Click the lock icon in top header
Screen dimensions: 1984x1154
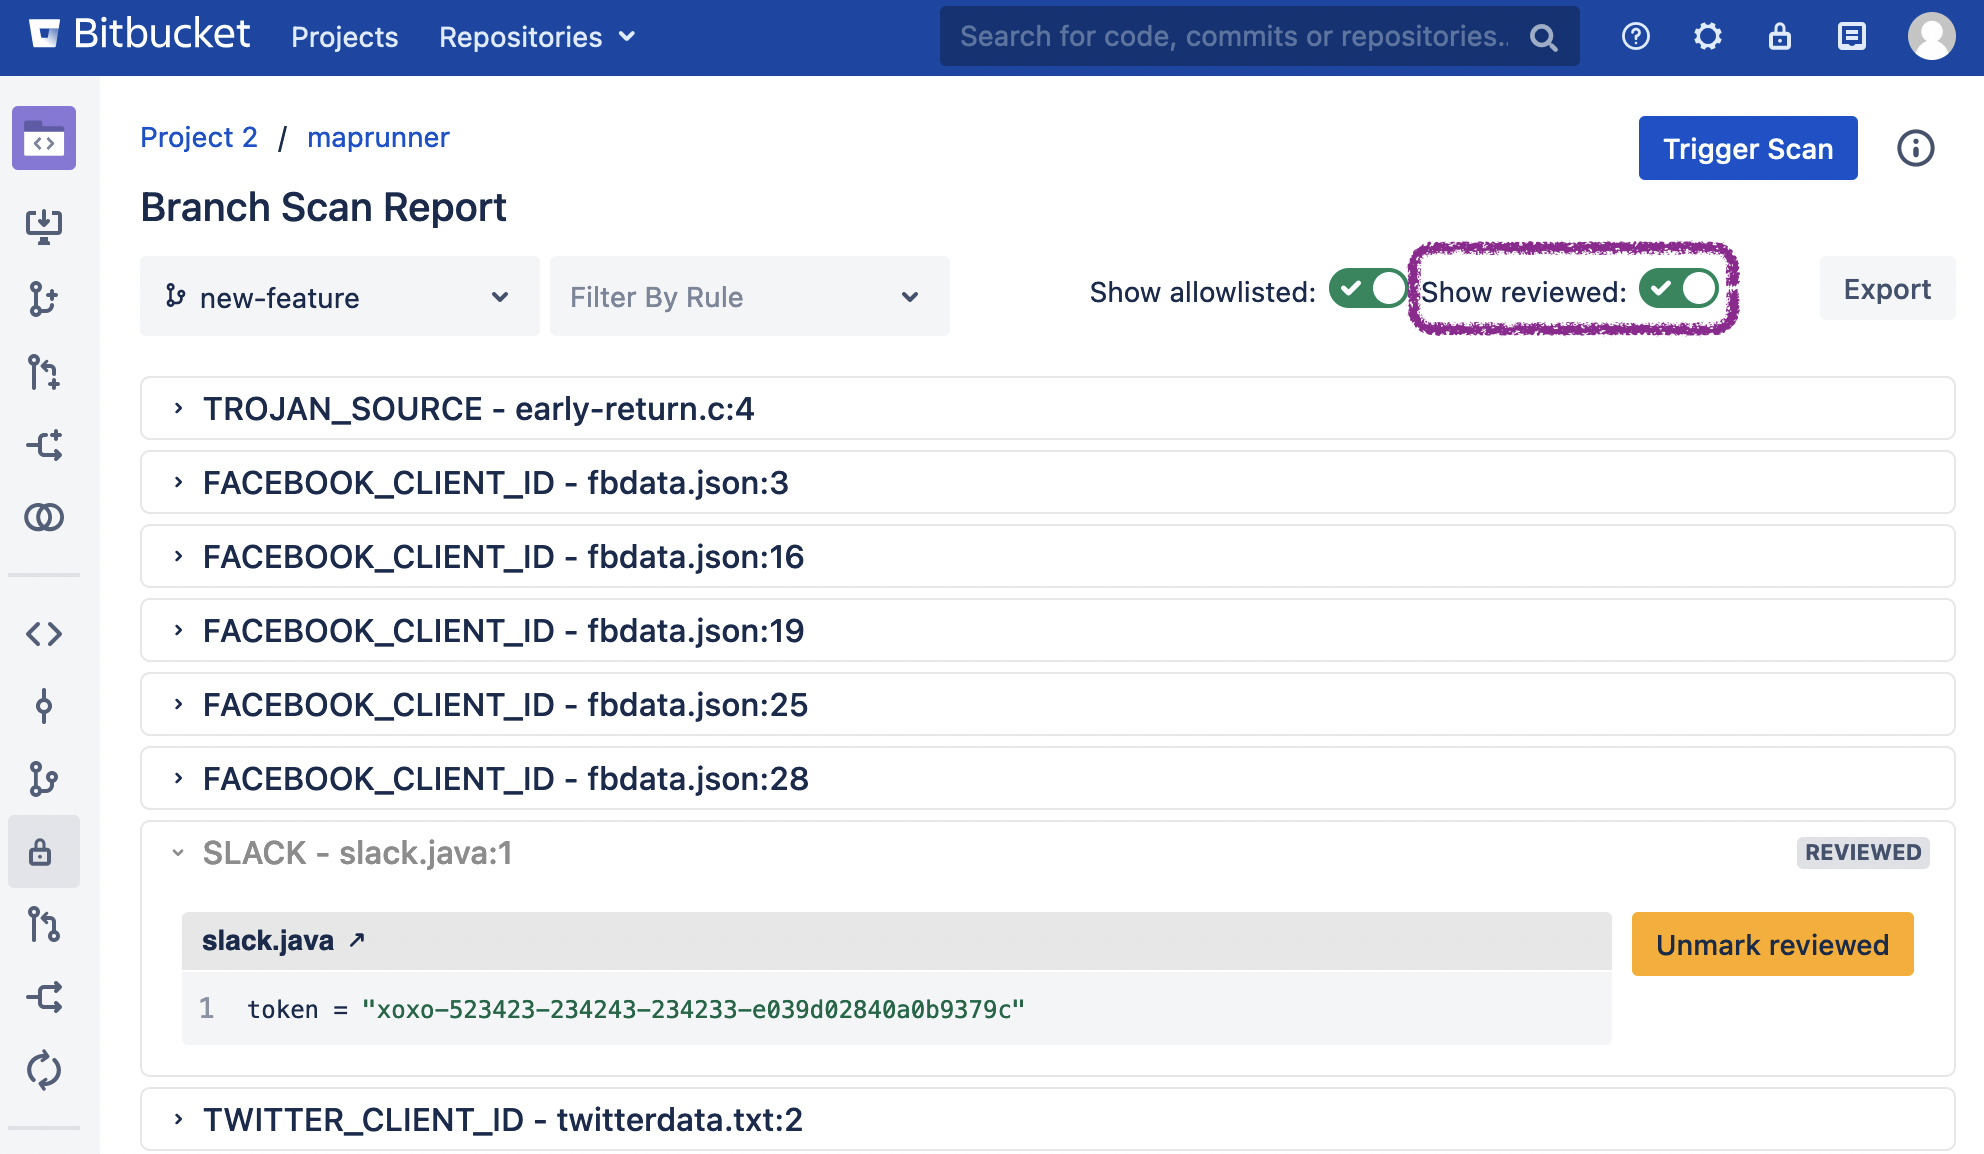[1779, 37]
